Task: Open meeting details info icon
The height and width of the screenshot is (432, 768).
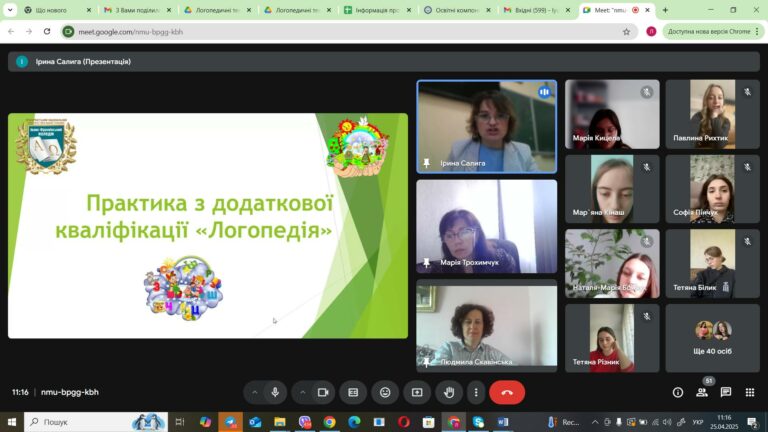Action: [678, 392]
